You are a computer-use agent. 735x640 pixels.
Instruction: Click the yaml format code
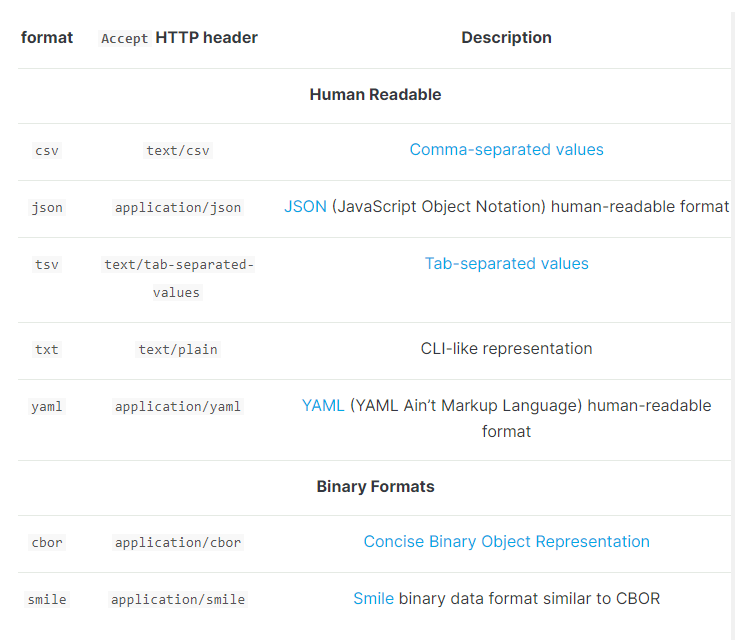pyautogui.click(x=47, y=407)
